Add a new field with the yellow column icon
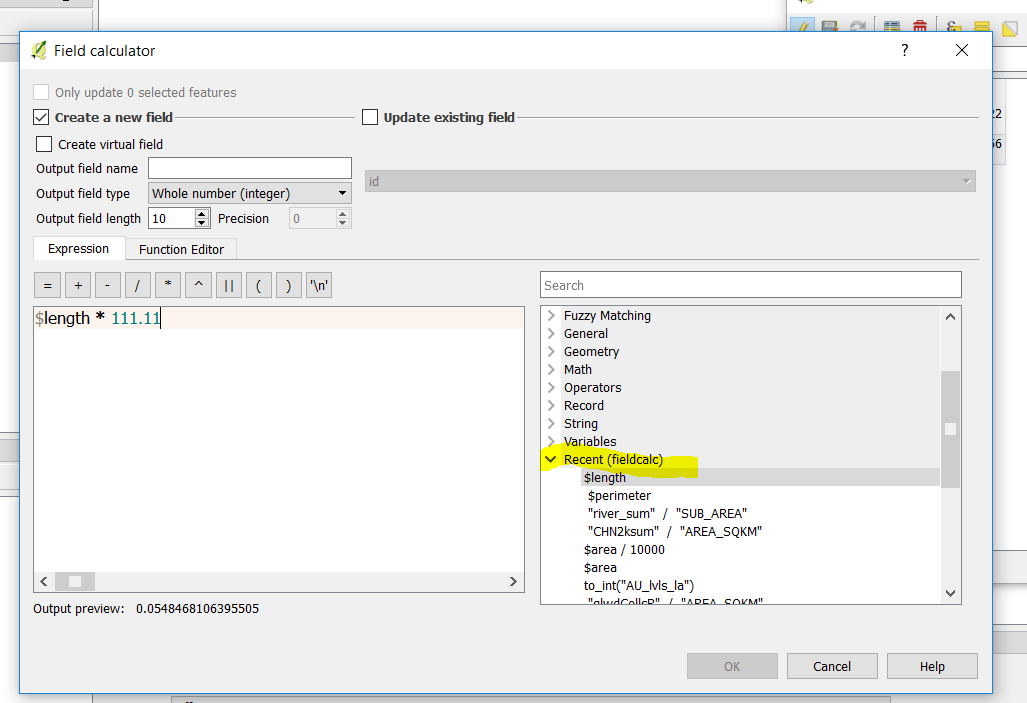The height and width of the screenshot is (703, 1027). [x=983, y=25]
